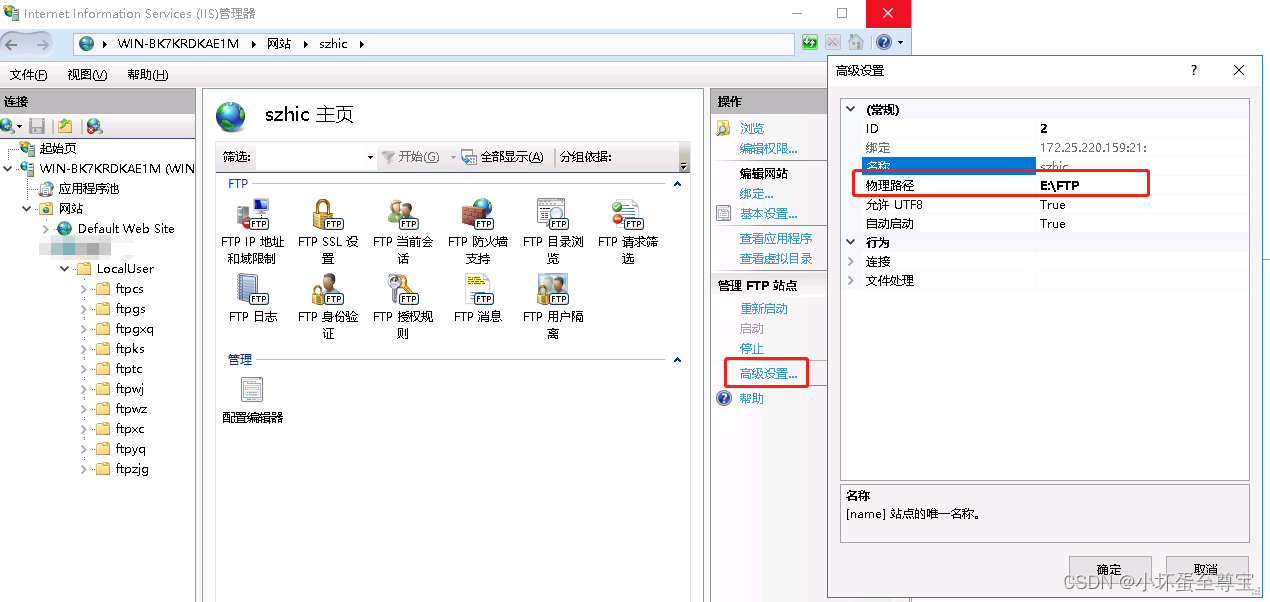Collapse 行为 section in 高级设置
Viewport: 1270px width, 602px height.
tap(851, 242)
